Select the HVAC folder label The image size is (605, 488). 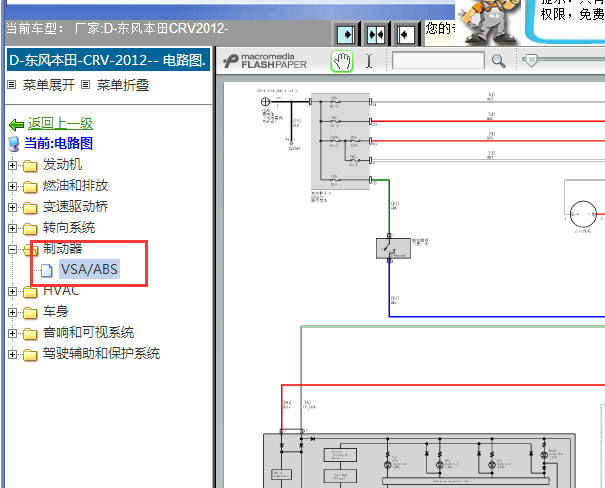pyautogui.click(x=61, y=290)
